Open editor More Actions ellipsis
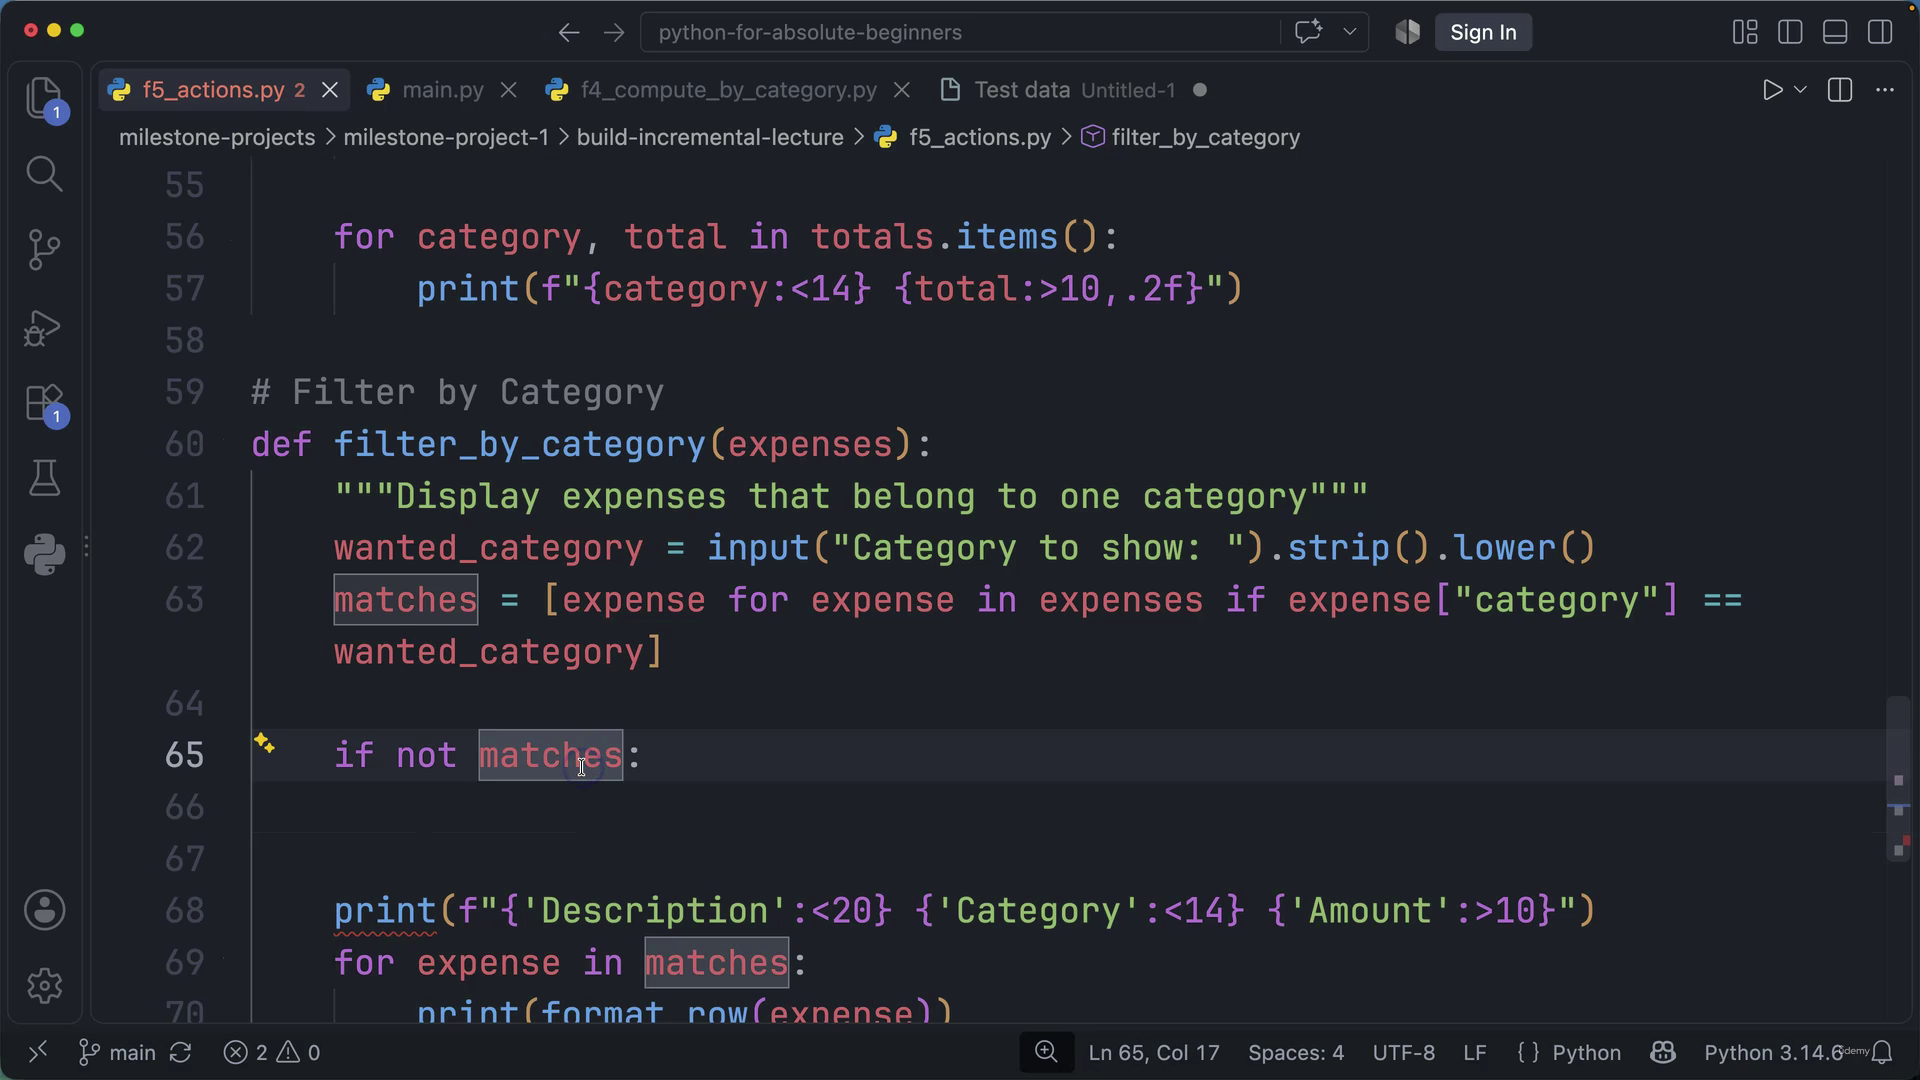The image size is (1920, 1080). coord(1885,90)
